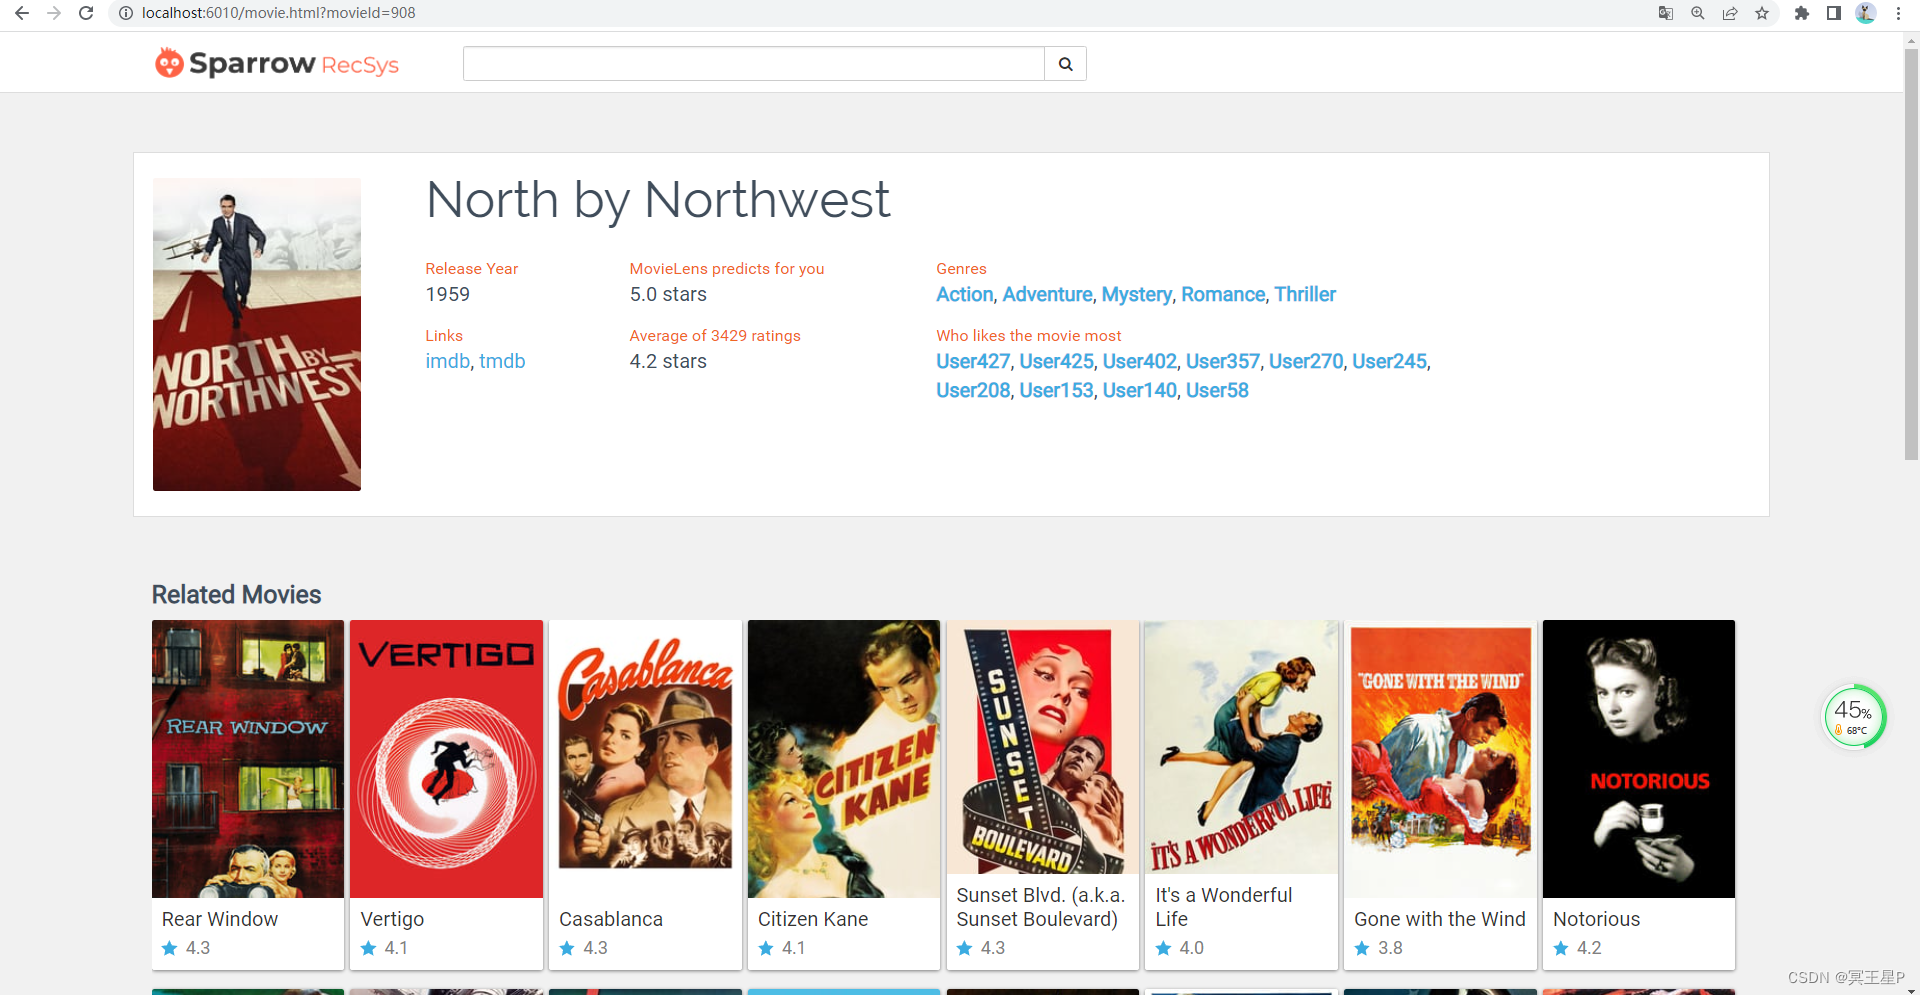
Task: Open Chrome's three-dot menu
Action: [1898, 13]
